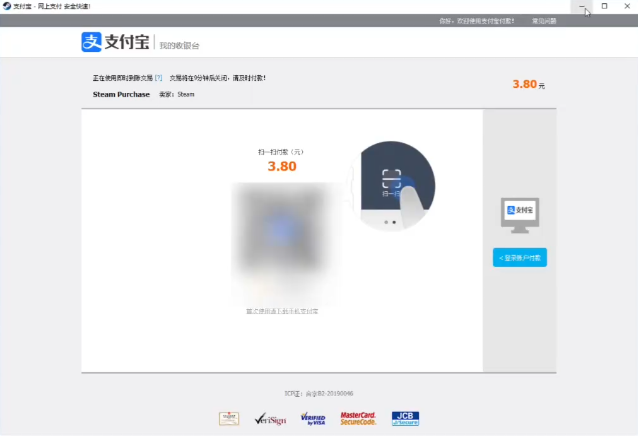Image resolution: width=638 pixels, height=436 pixels.
Task: Maximize the Alipay payment window
Action: [604, 6]
